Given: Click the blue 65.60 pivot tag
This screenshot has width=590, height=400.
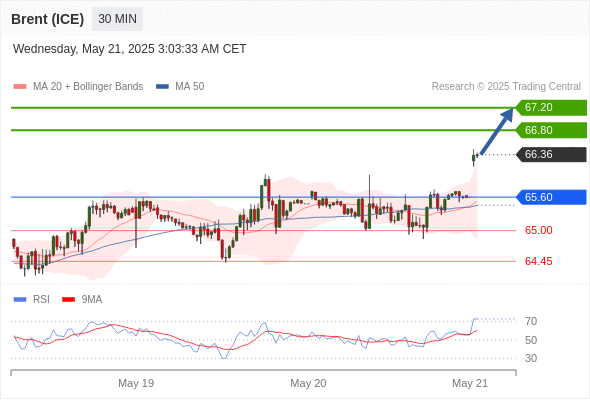Looking at the screenshot, I should 551,197.
